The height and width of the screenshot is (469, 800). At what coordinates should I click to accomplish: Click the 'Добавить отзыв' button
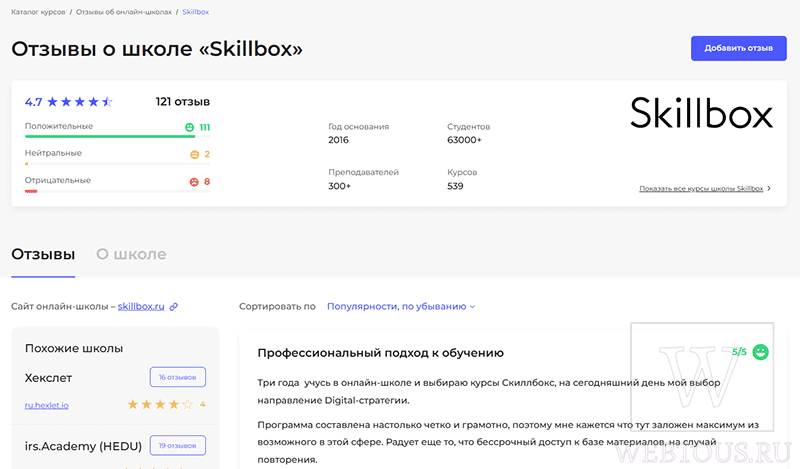click(x=738, y=48)
